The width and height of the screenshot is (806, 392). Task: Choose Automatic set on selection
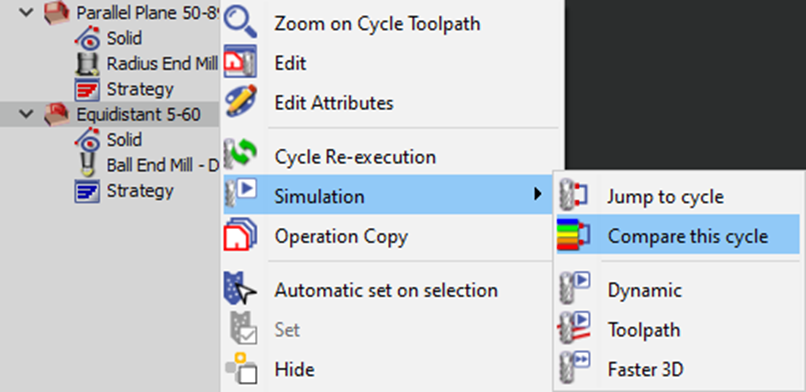pyautogui.click(x=388, y=290)
